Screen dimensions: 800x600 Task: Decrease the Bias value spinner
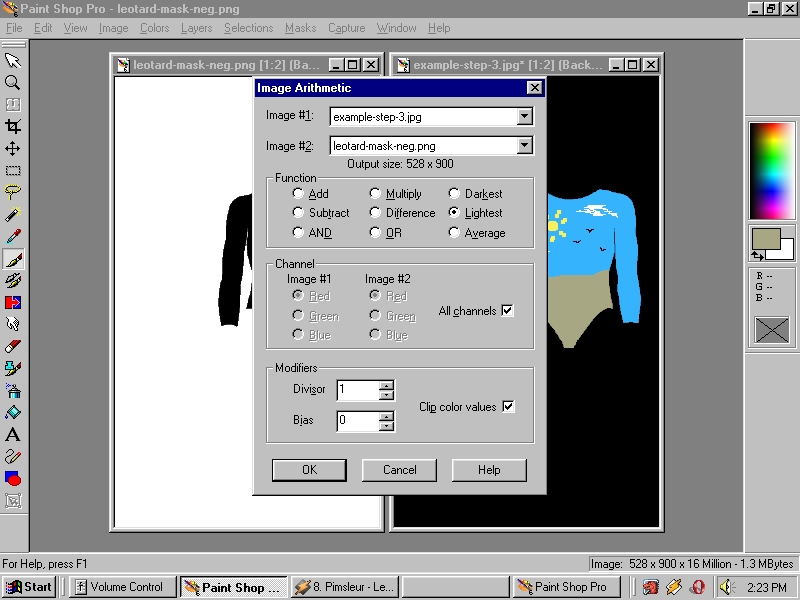(387, 426)
